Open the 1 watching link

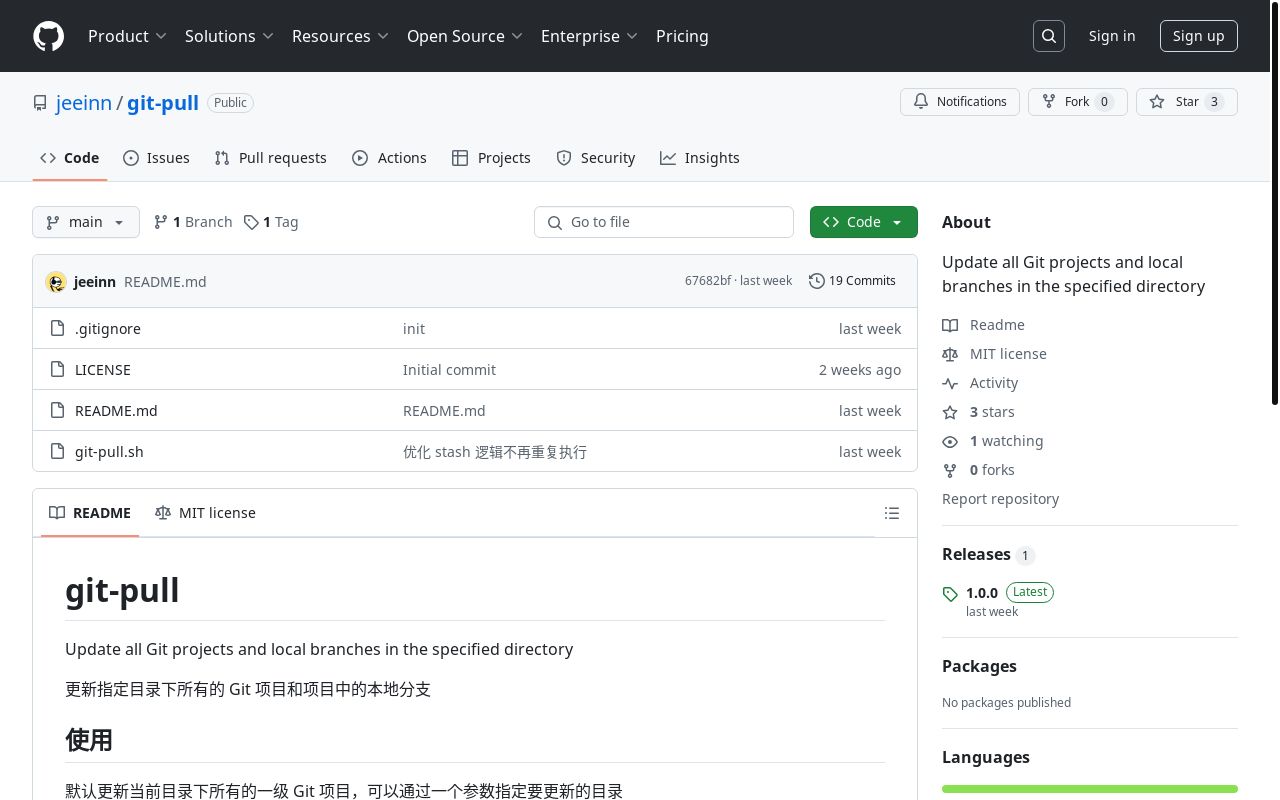[1005, 441]
